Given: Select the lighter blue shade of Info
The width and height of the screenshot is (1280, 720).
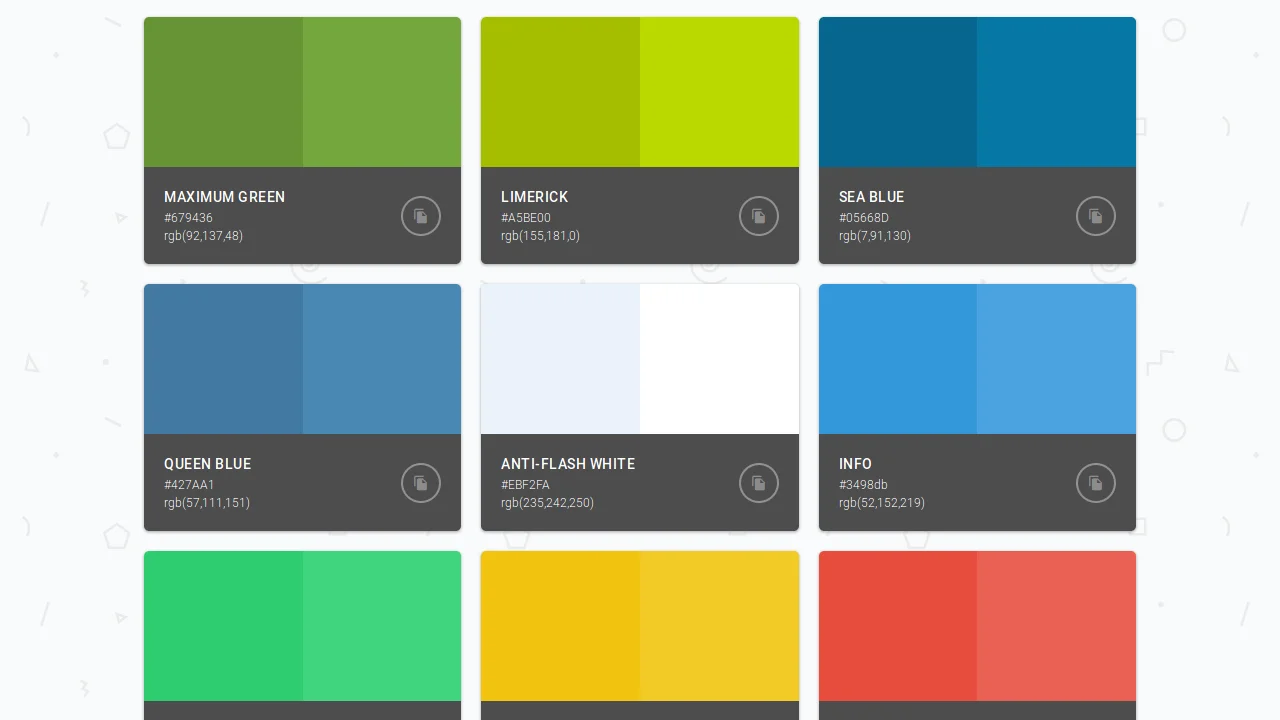Looking at the screenshot, I should 1056,358.
